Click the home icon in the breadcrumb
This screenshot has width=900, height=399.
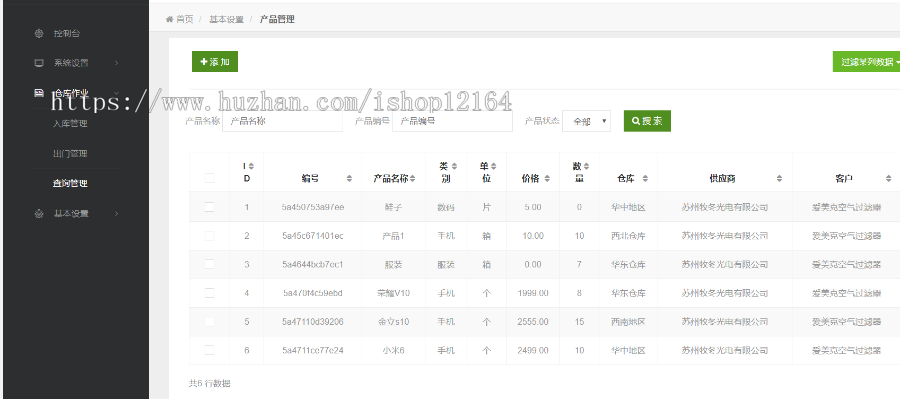coord(169,19)
